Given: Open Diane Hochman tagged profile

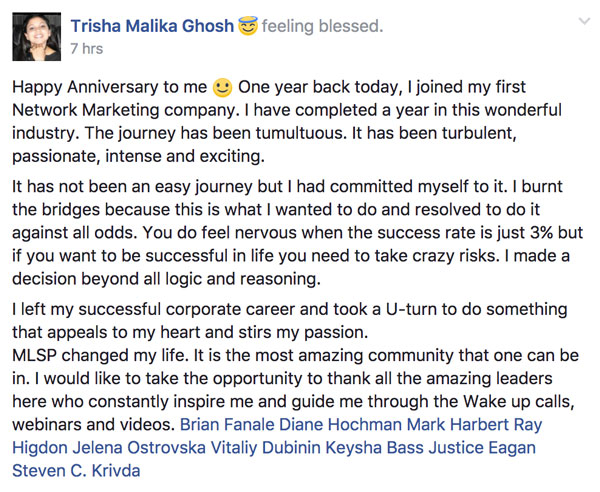Looking at the screenshot, I should coord(341,425).
